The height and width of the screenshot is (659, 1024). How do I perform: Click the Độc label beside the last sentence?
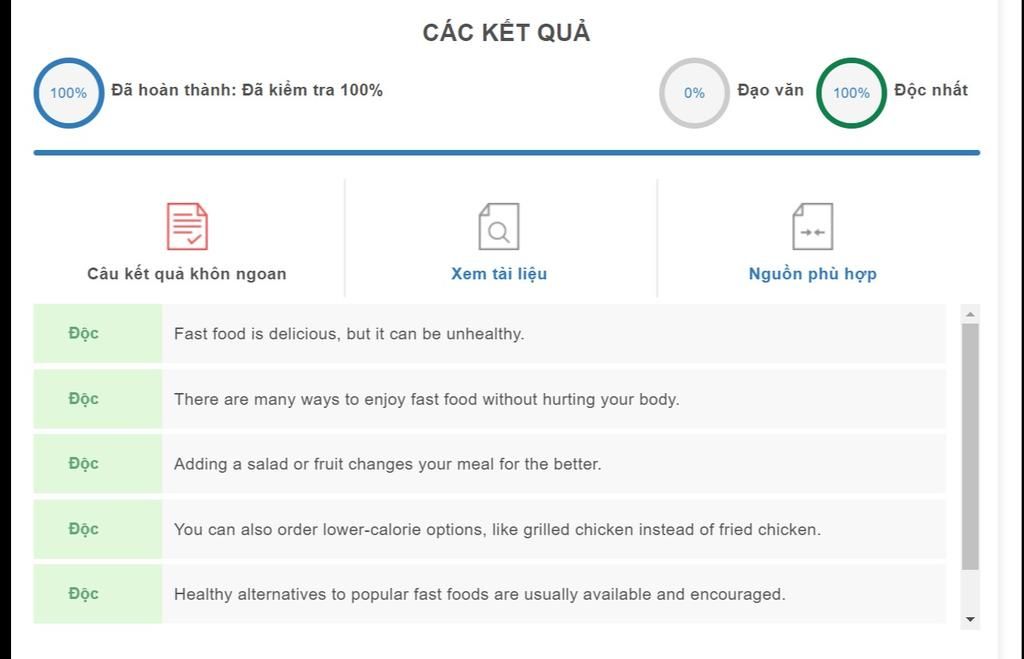(x=84, y=594)
